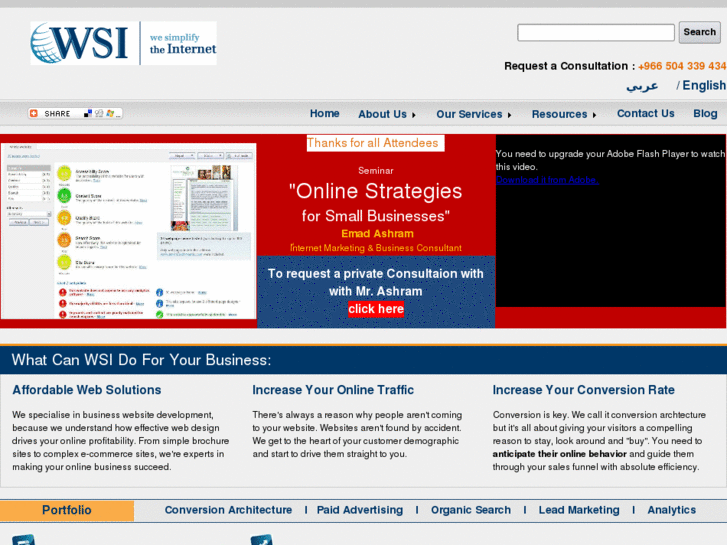This screenshot has width=727, height=545.
Task: Switch the language to Arabic
Action: pyautogui.click(x=642, y=86)
